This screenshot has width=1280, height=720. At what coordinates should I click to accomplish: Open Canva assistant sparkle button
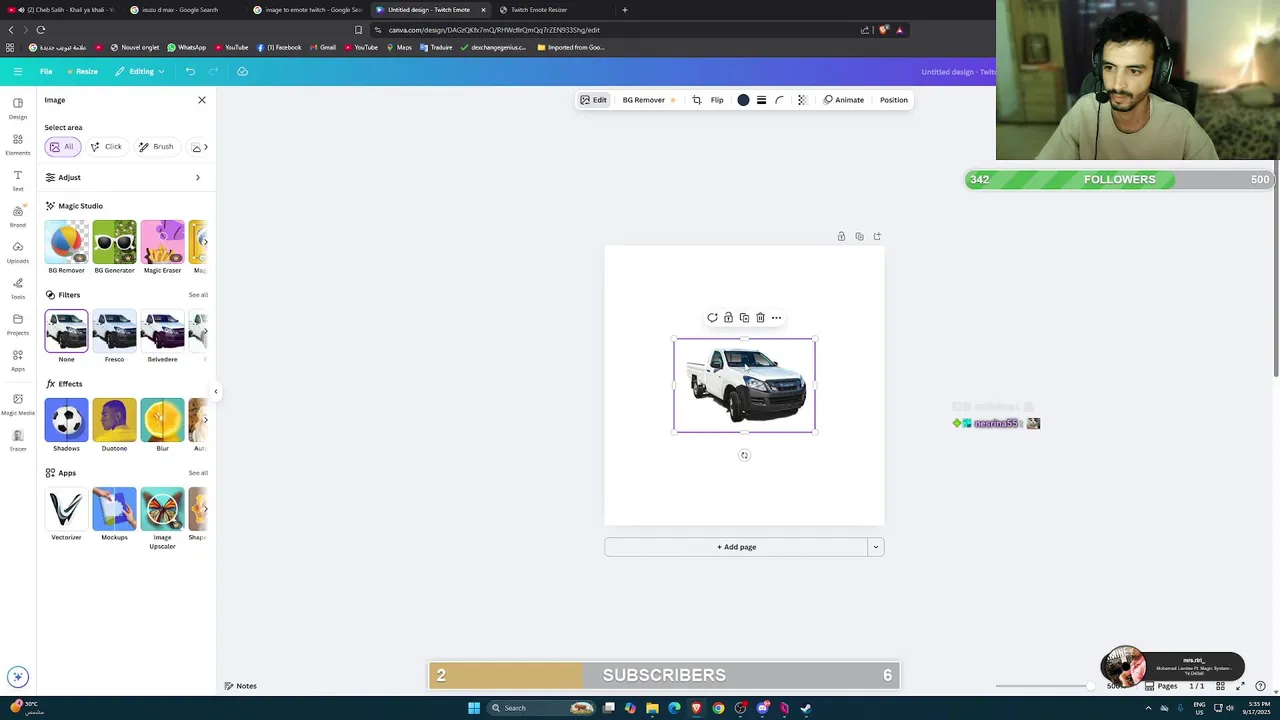[x=18, y=677]
